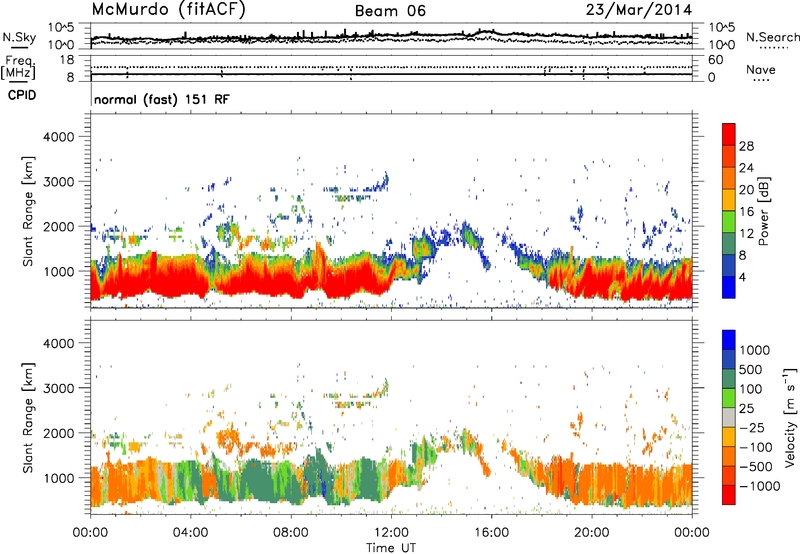Click the "Nave" legend label
The height and width of the screenshot is (554, 800).
761,70
